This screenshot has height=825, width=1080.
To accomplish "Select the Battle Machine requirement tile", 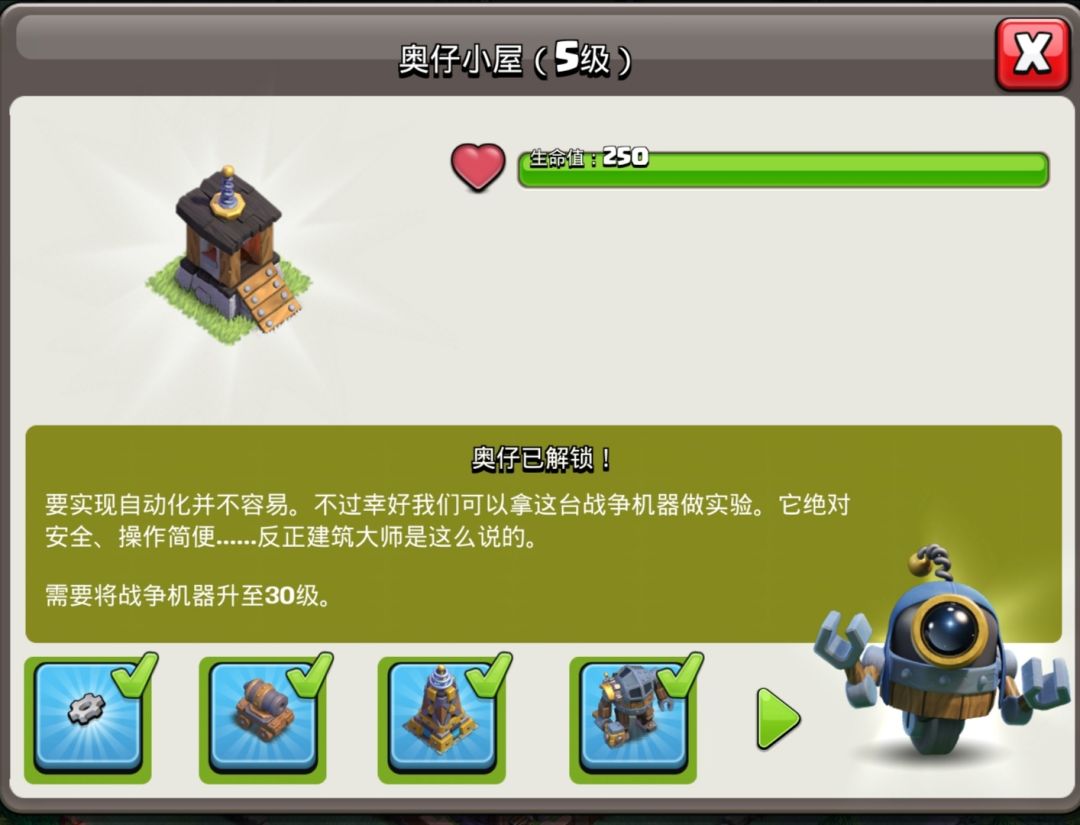I will click(633, 718).
